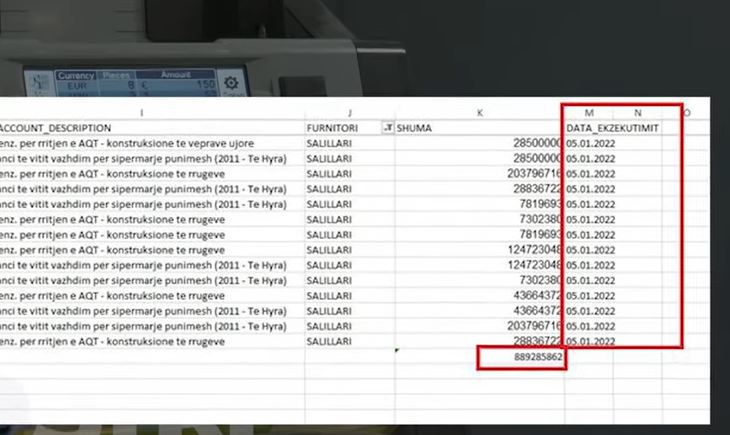Click the SHUMA header cell
Viewport: 730px width, 435px height.
415,129
